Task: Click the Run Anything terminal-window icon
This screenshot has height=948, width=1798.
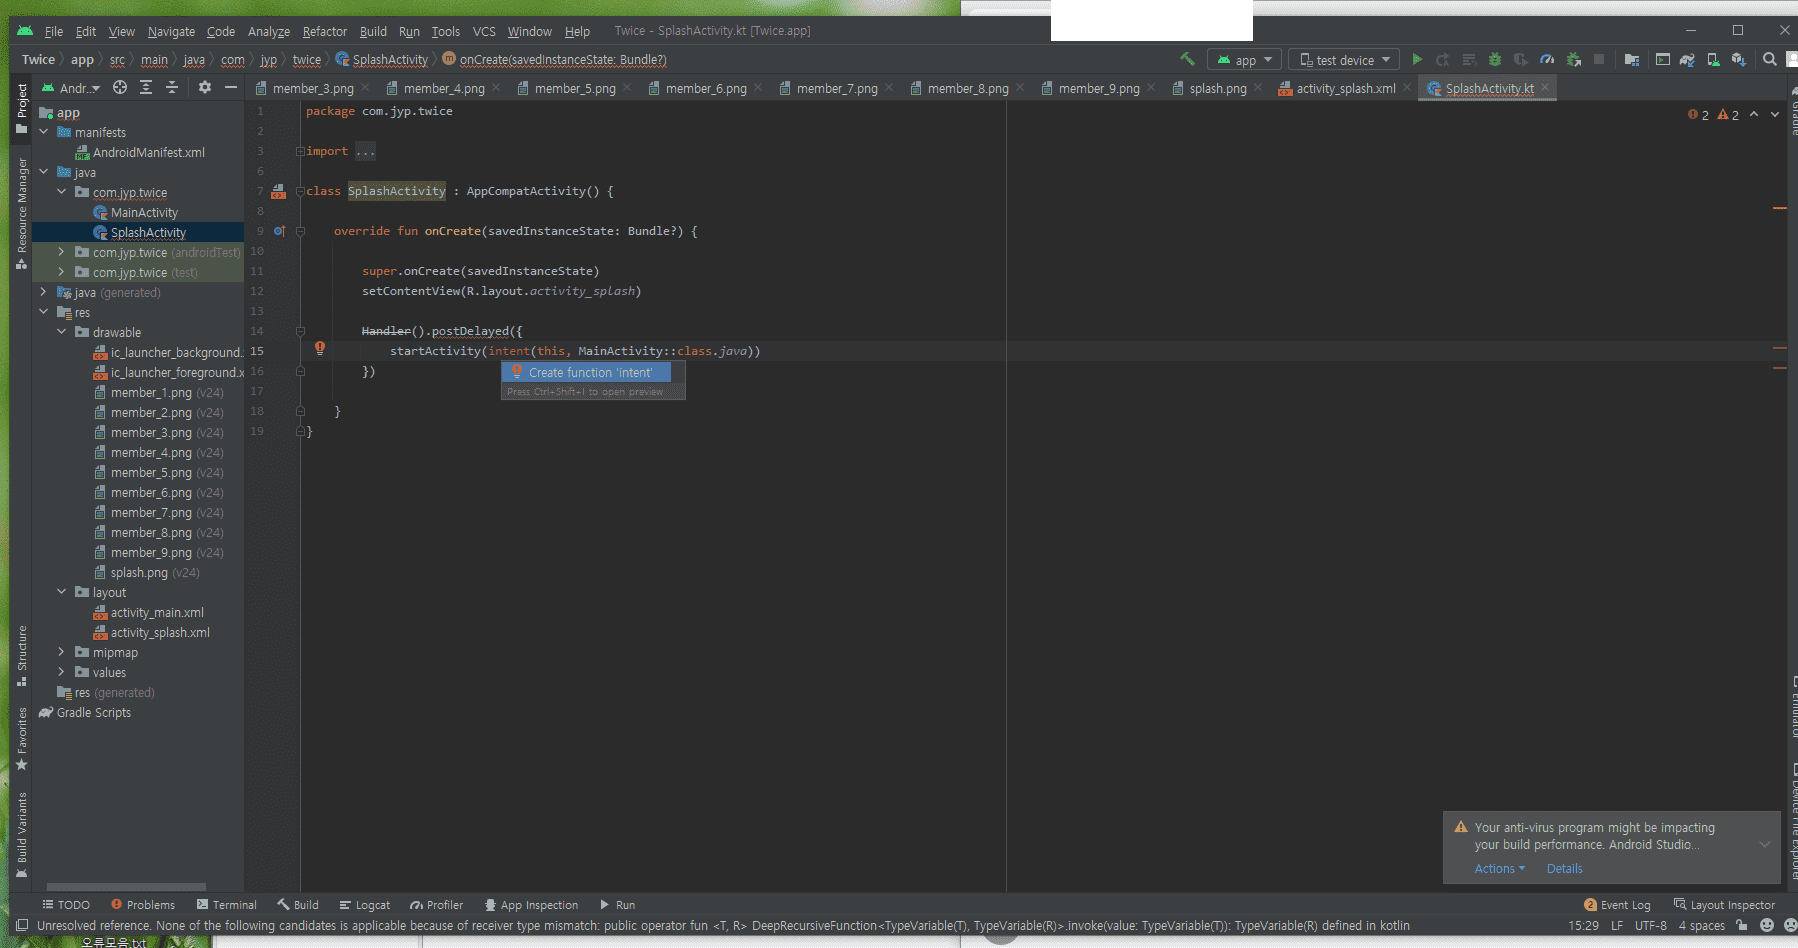Action: point(1662,59)
